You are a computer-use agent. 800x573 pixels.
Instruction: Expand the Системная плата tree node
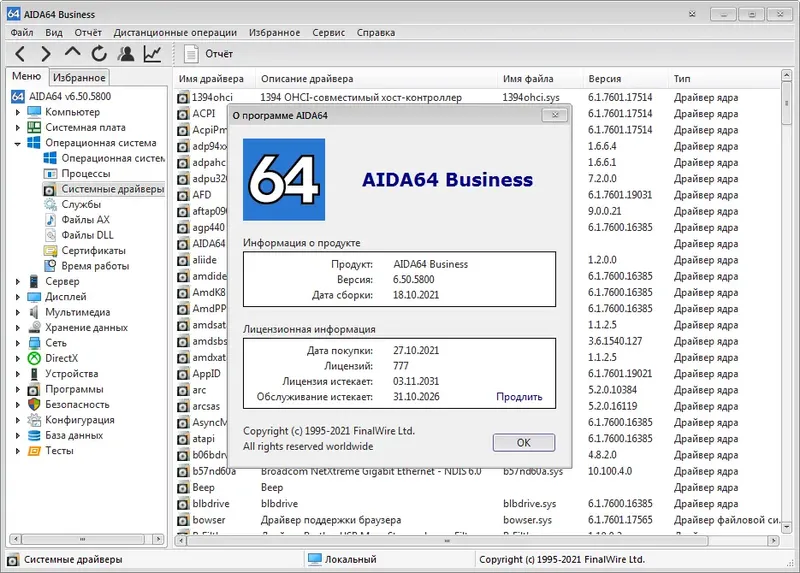(18, 128)
